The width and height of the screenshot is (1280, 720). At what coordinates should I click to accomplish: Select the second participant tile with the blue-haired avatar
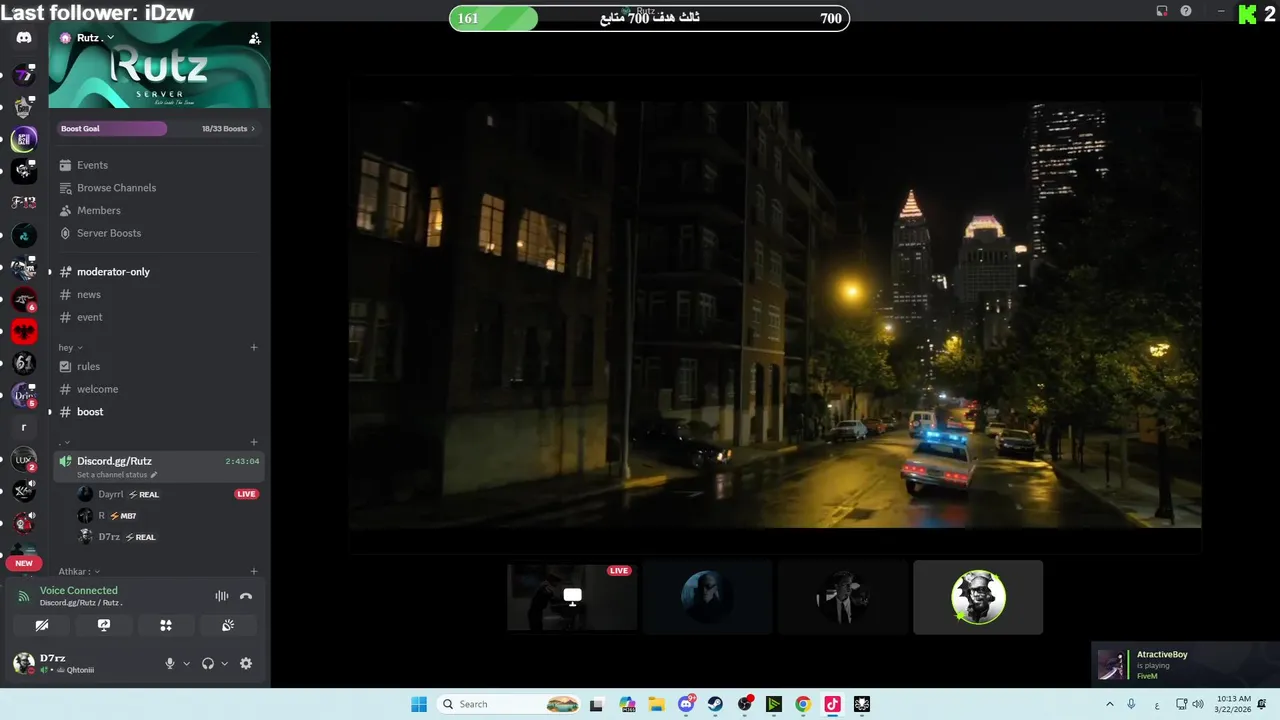(x=707, y=597)
